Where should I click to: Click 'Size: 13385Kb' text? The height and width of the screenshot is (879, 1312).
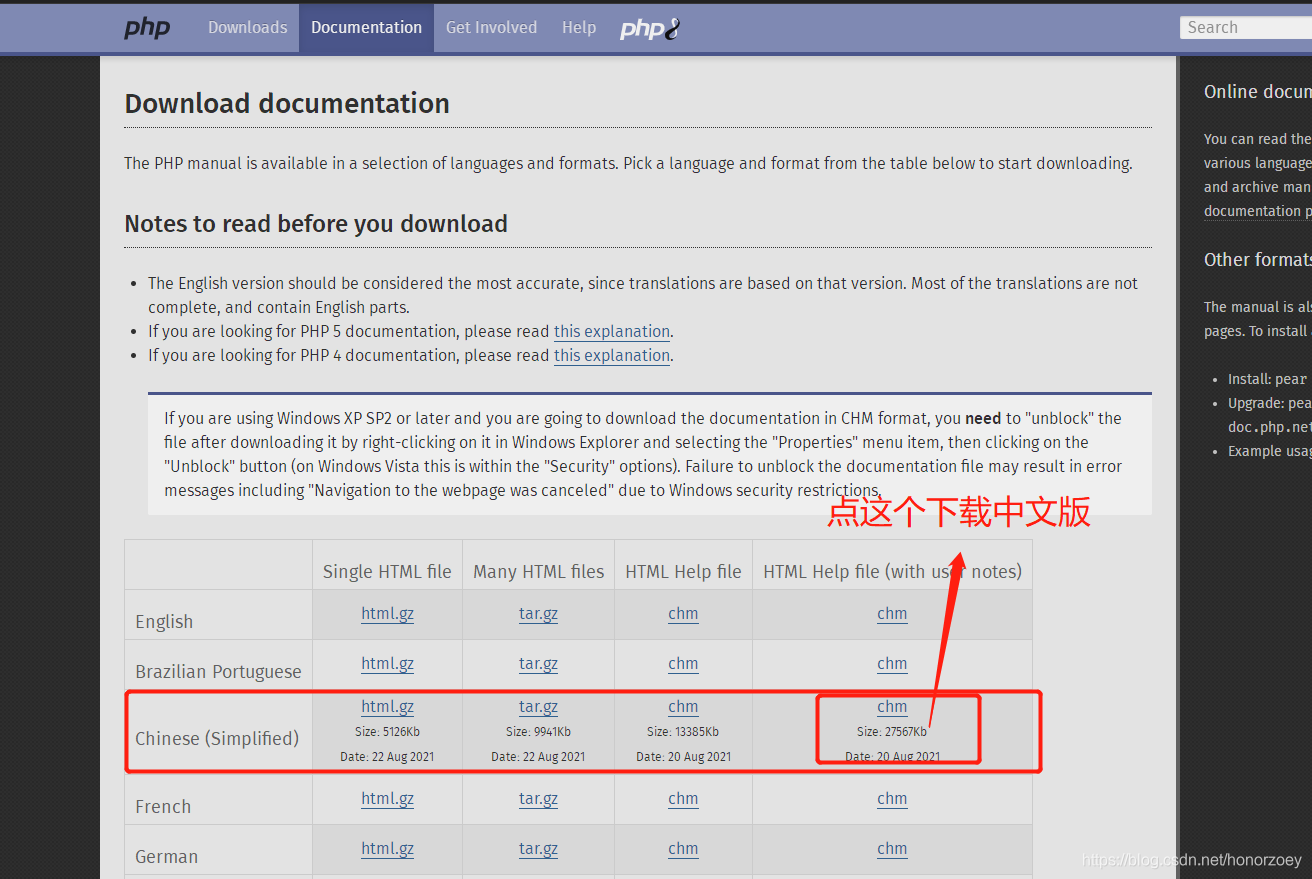[x=683, y=732]
